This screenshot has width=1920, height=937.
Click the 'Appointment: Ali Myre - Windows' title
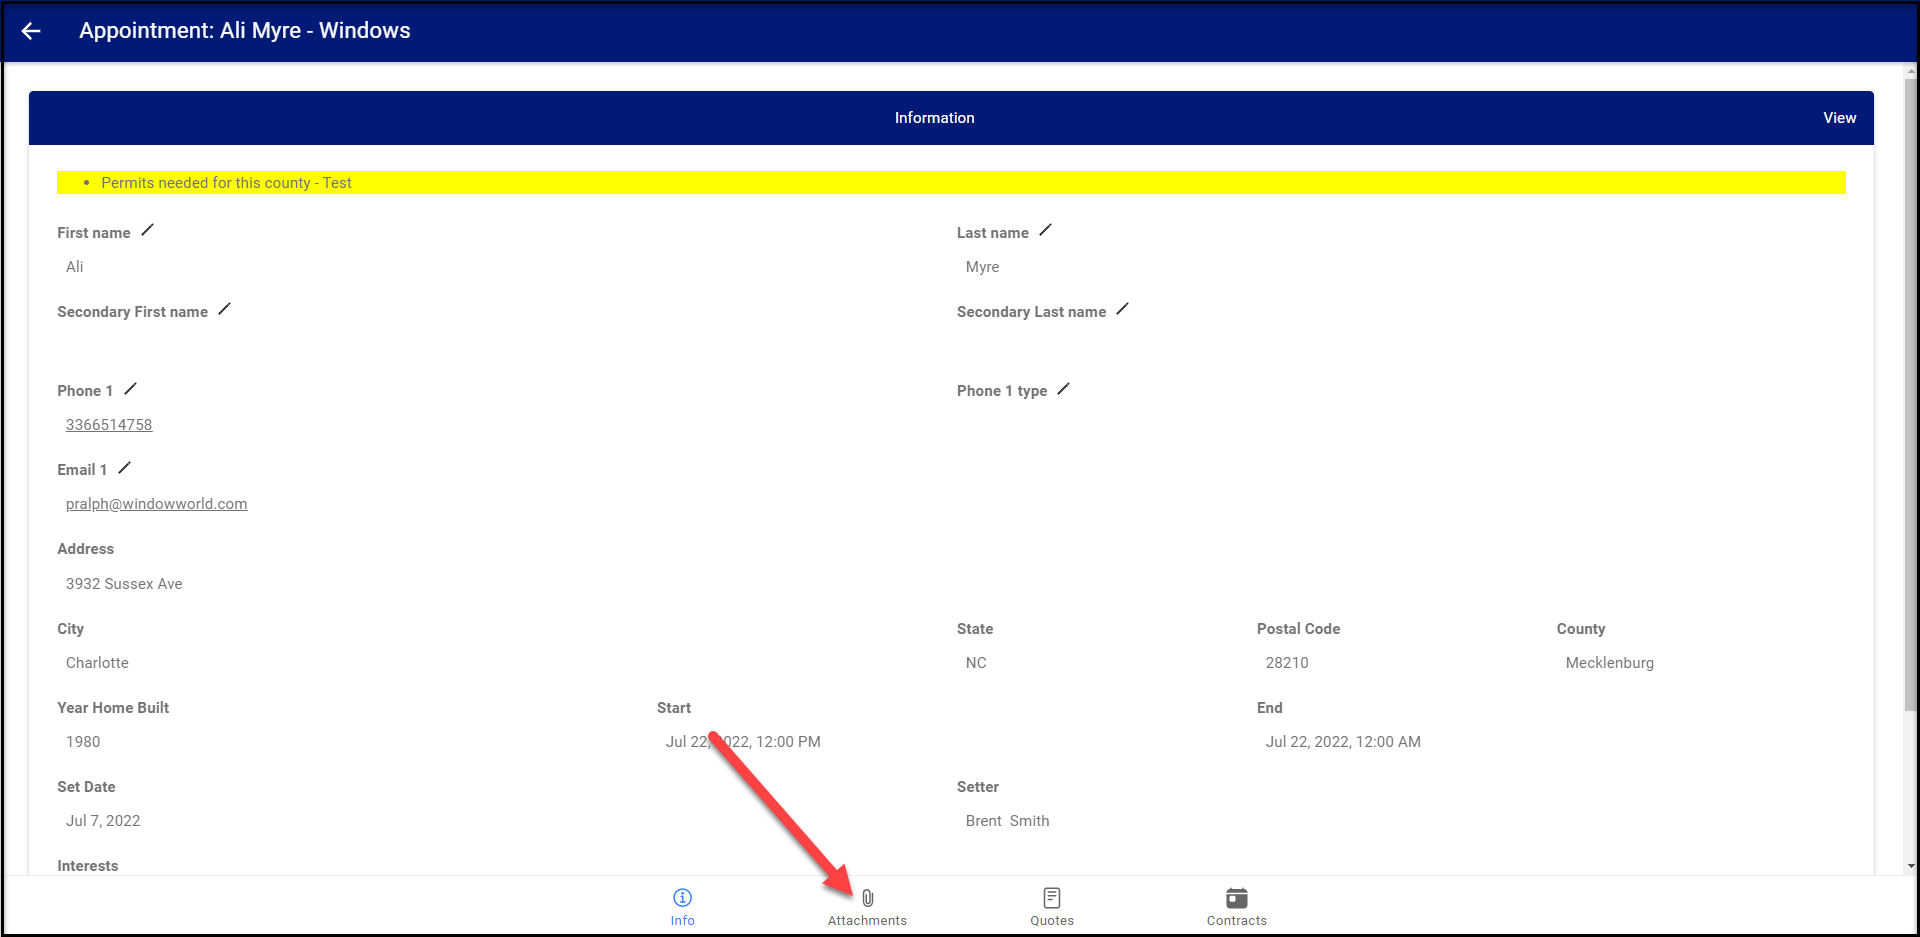pos(245,31)
